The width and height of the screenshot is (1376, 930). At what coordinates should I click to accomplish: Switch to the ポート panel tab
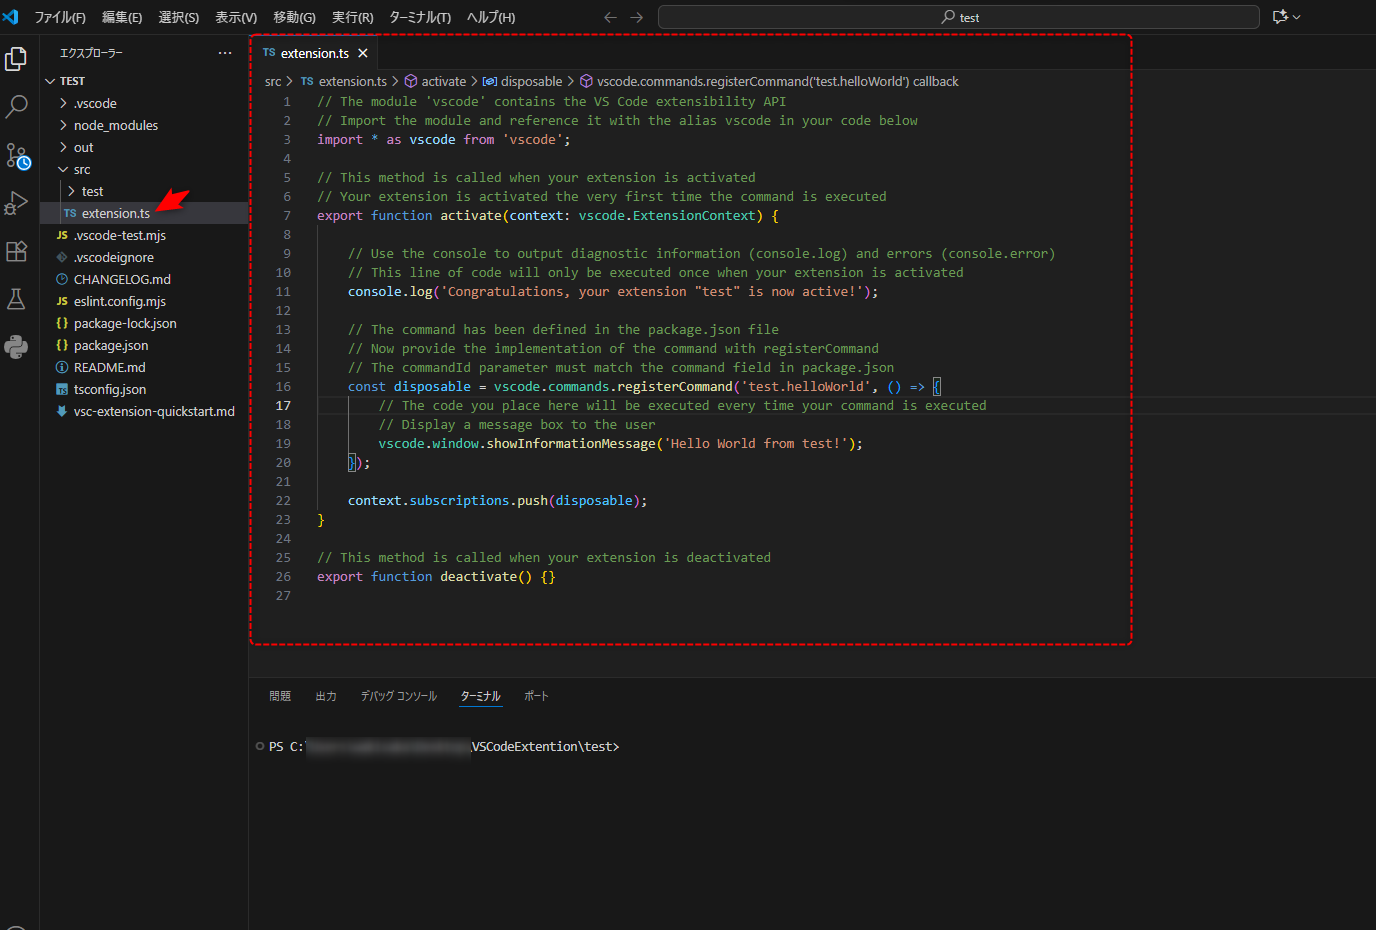tap(536, 696)
